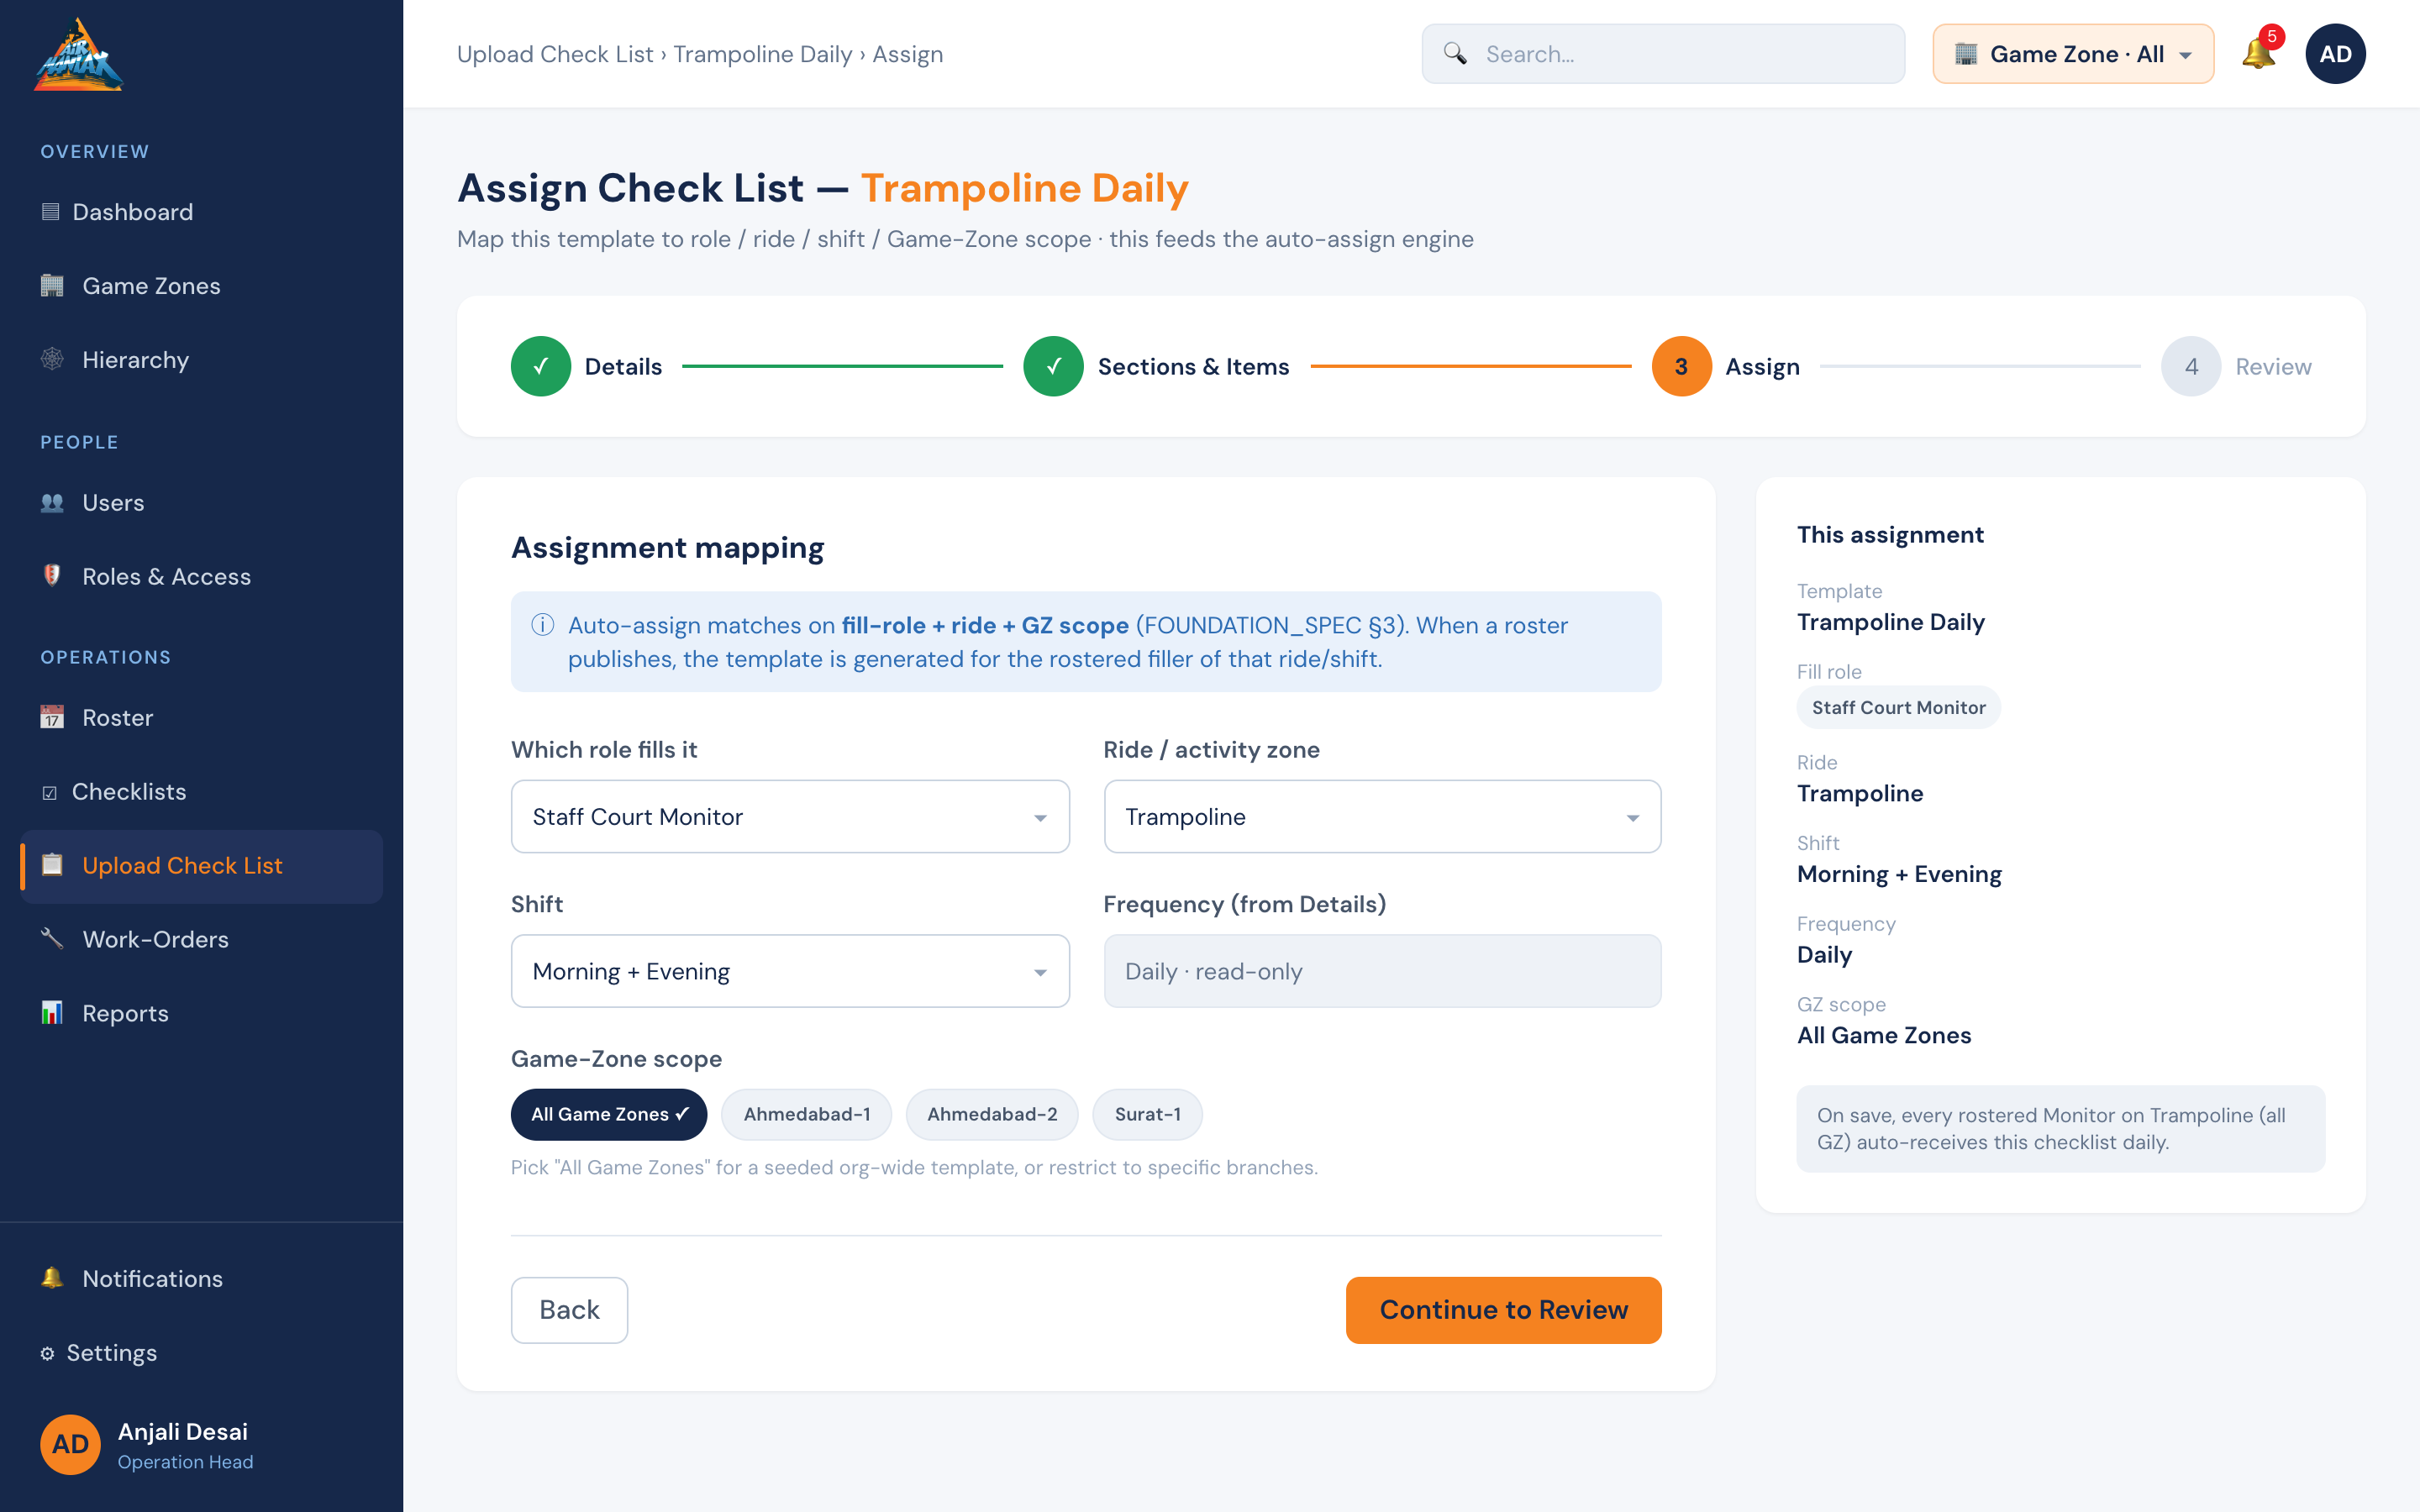Viewport: 2420px width, 1512px height.
Task: Click Anjali Desai's orange avatar in sidebar
Action: (70, 1444)
